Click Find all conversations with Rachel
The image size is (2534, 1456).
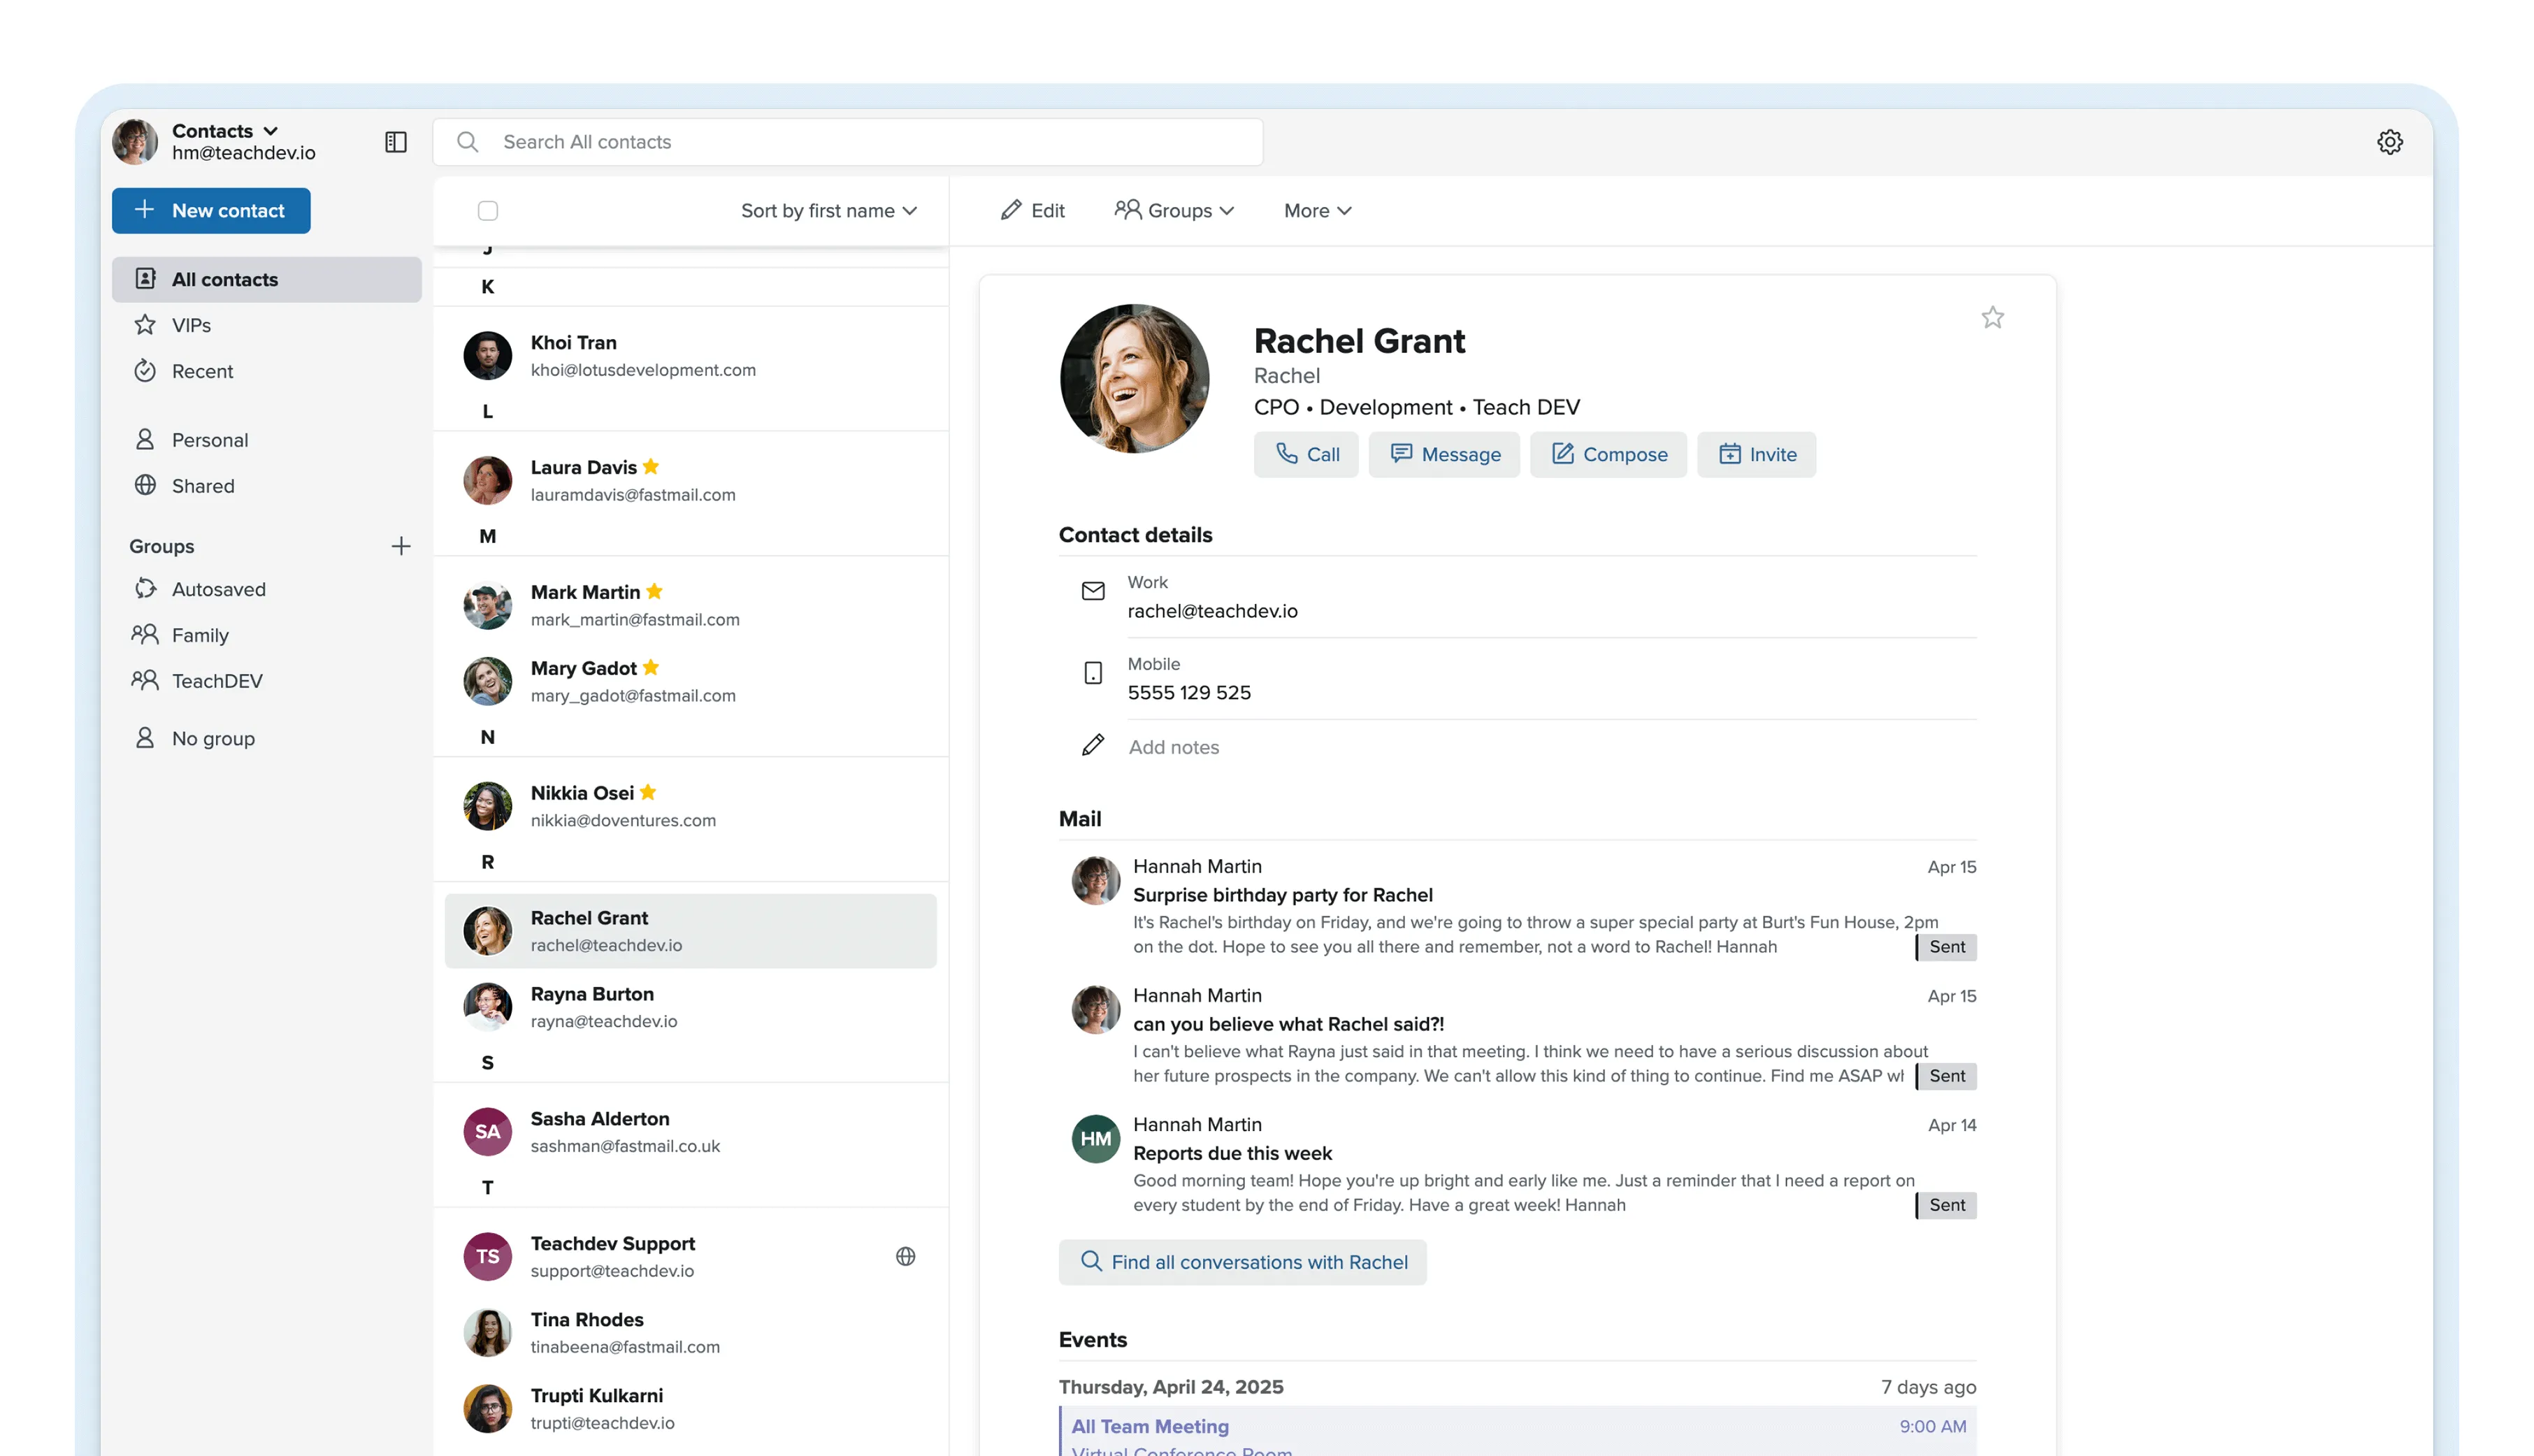pyautogui.click(x=1242, y=1262)
